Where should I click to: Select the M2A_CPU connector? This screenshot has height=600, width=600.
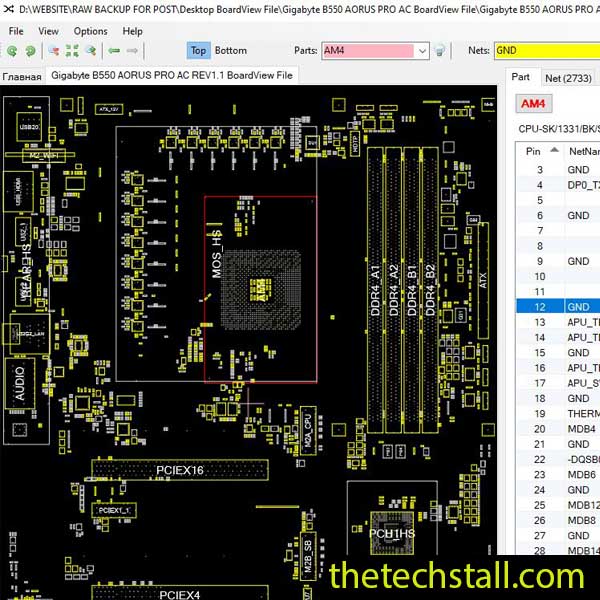point(308,431)
